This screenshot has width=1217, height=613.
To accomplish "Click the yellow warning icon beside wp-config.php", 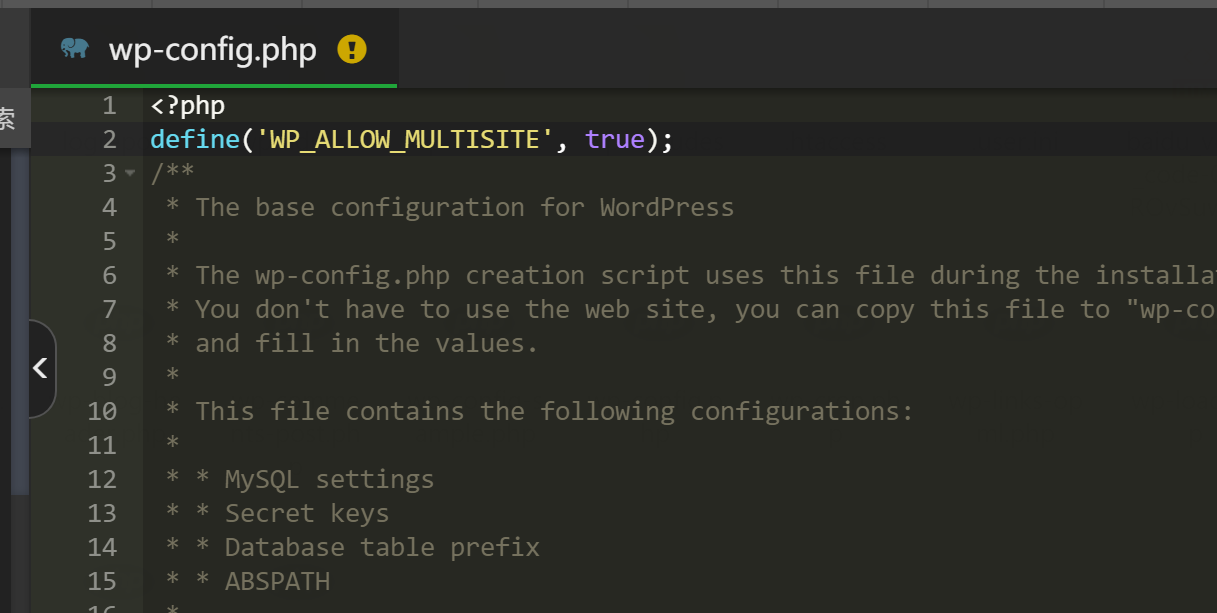I will click(352, 49).
